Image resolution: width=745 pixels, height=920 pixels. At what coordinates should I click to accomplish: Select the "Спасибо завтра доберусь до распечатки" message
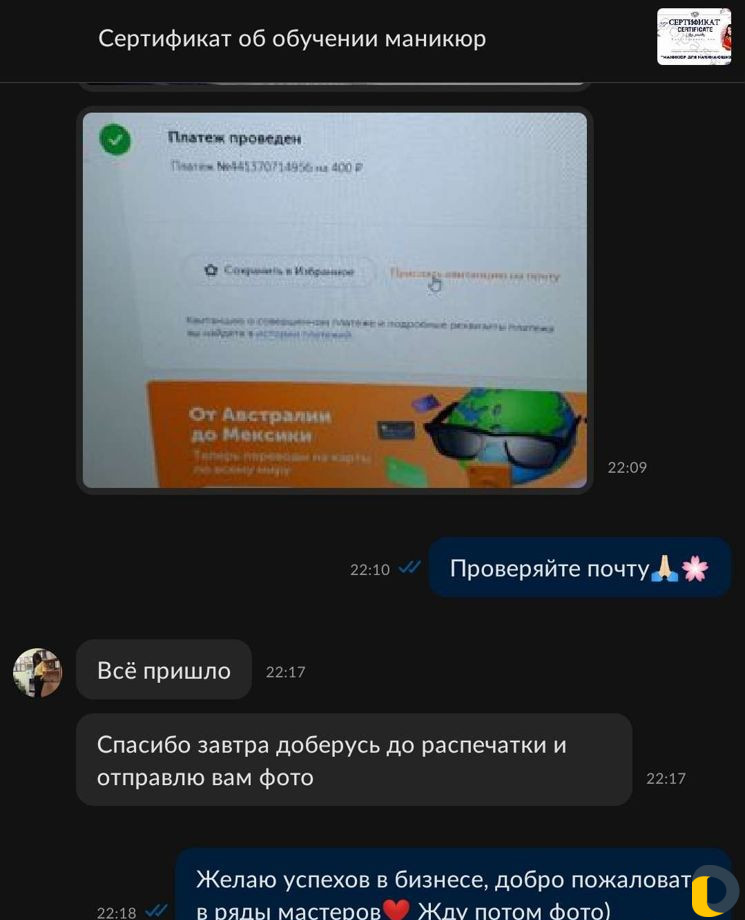point(354,760)
